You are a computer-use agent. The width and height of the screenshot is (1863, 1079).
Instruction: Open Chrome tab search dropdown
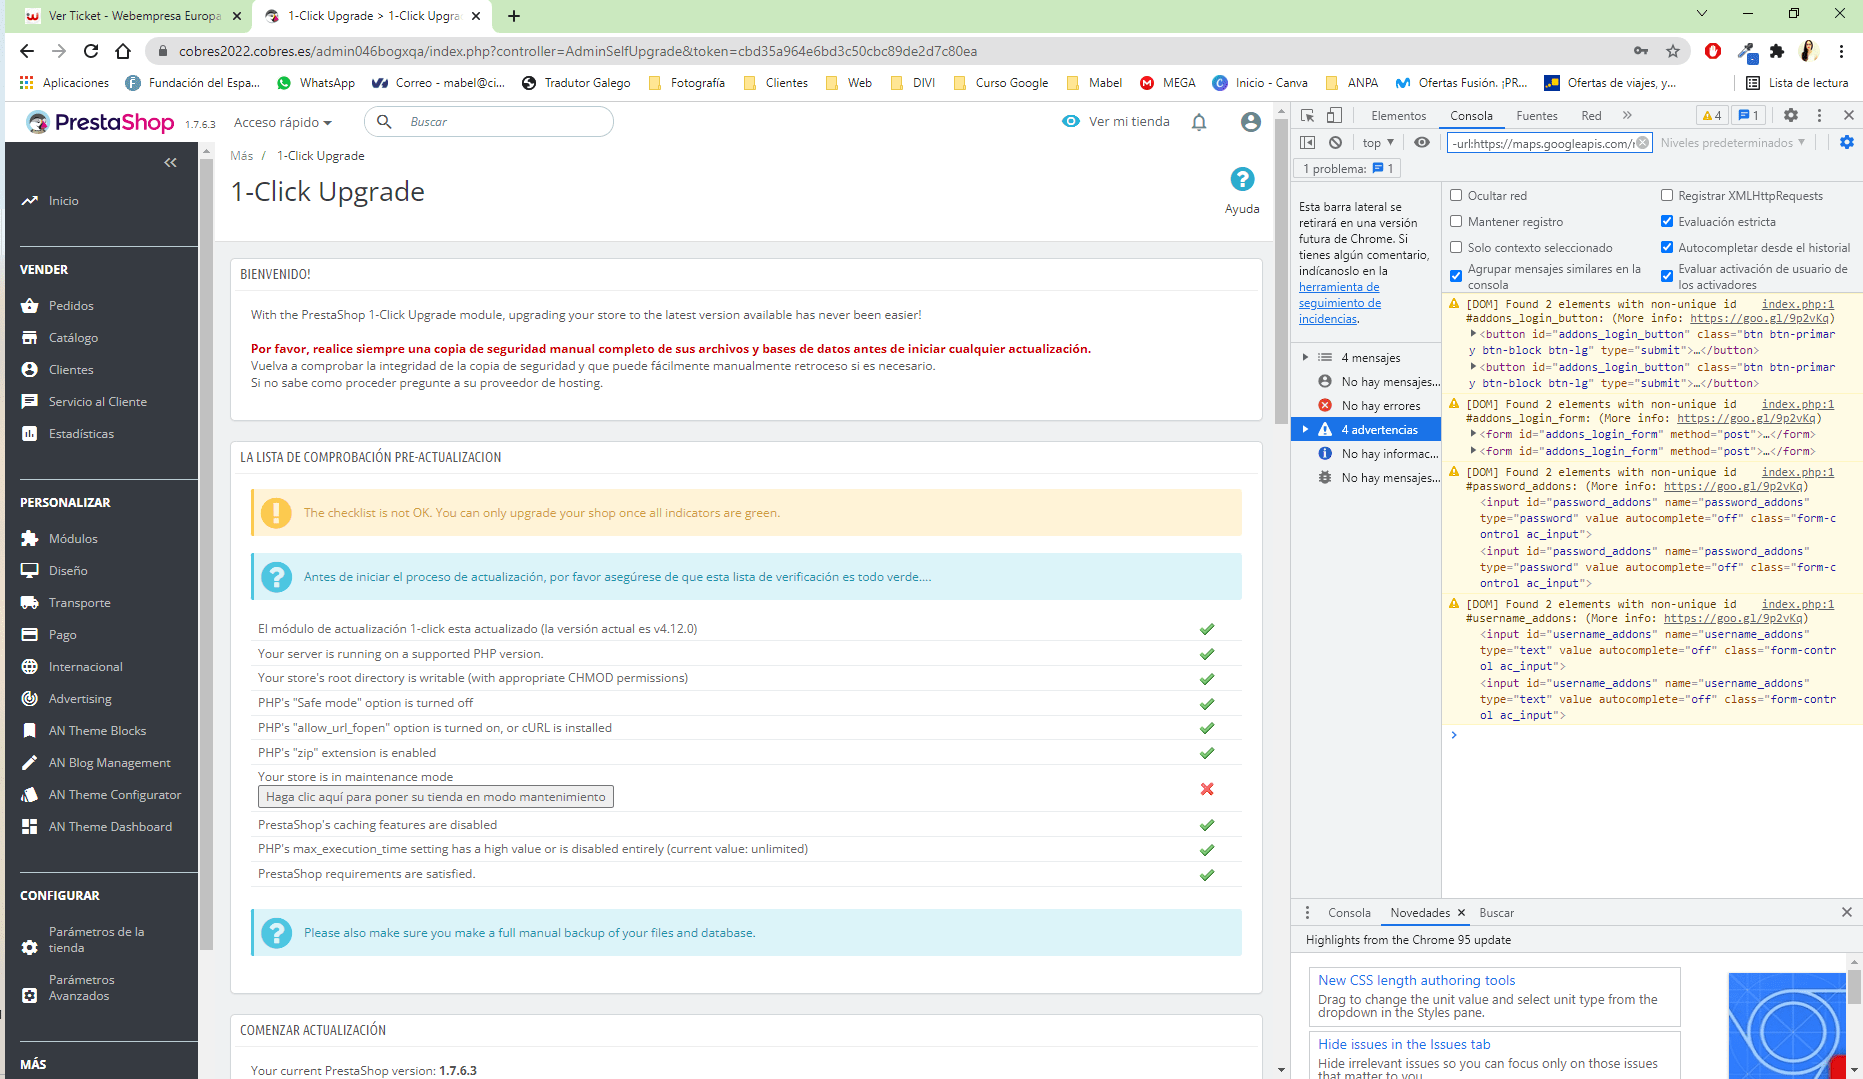coord(1702,14)
